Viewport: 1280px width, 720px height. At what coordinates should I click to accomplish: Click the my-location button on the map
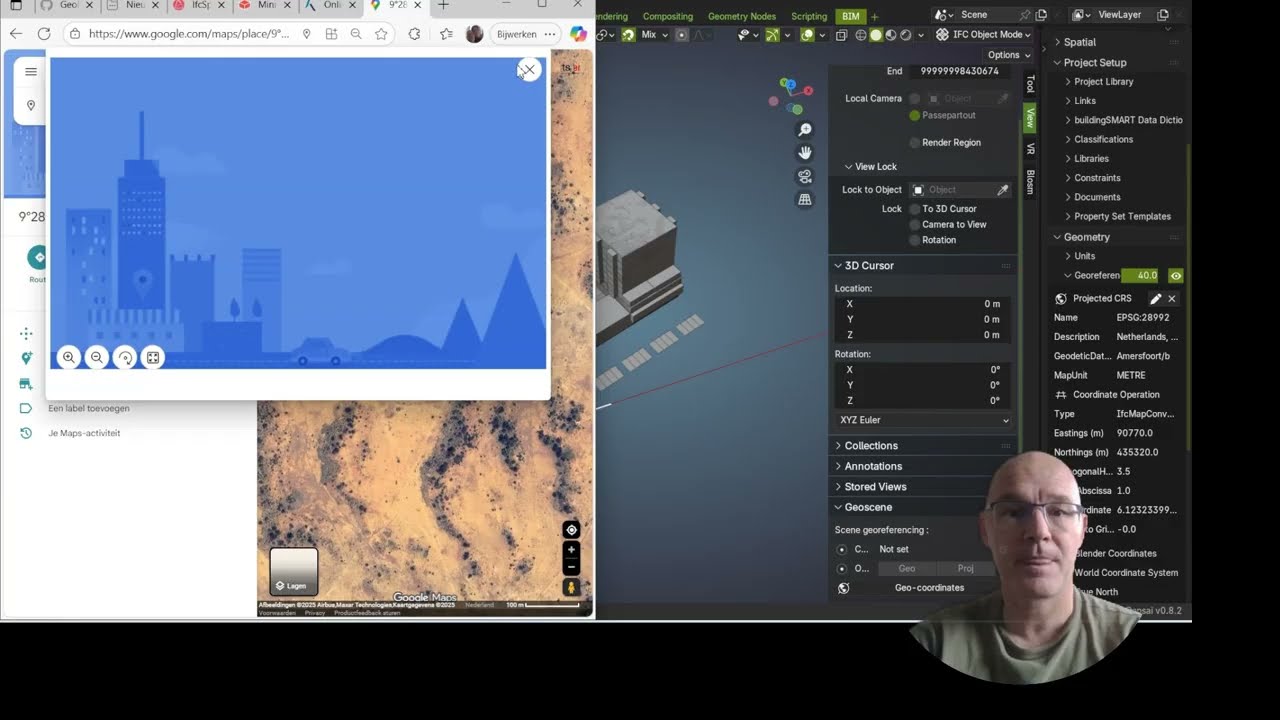click(x=571, y=530)
